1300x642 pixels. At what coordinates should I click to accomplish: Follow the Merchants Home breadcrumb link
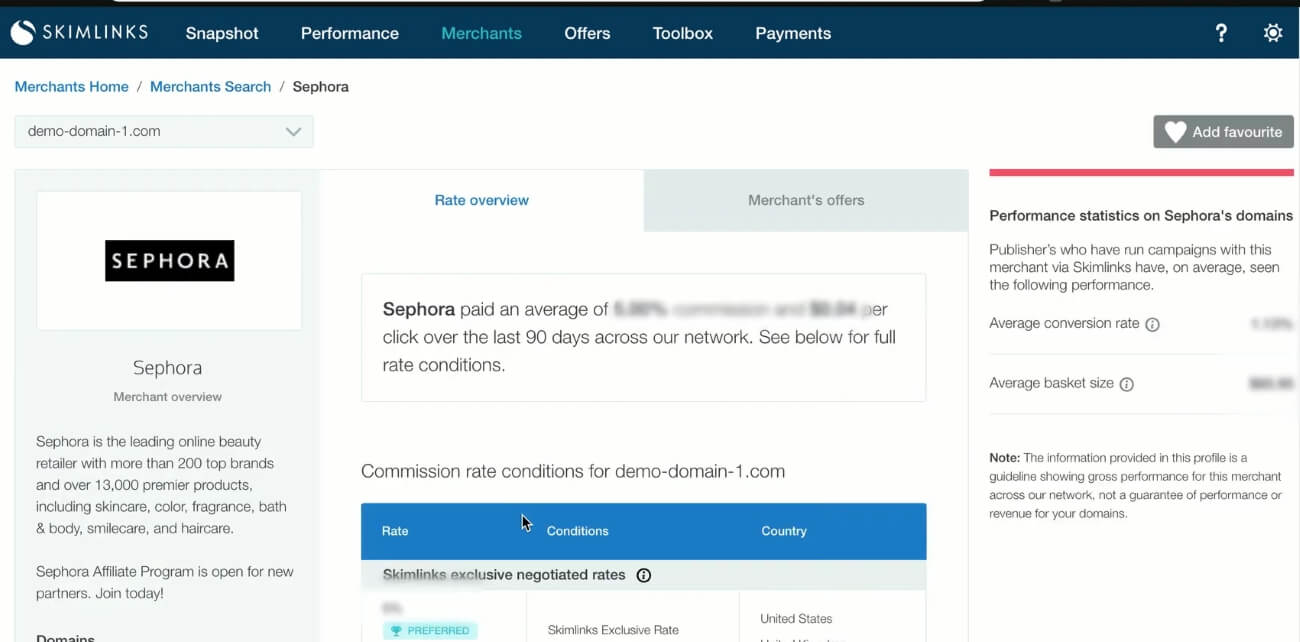(72, 87)
